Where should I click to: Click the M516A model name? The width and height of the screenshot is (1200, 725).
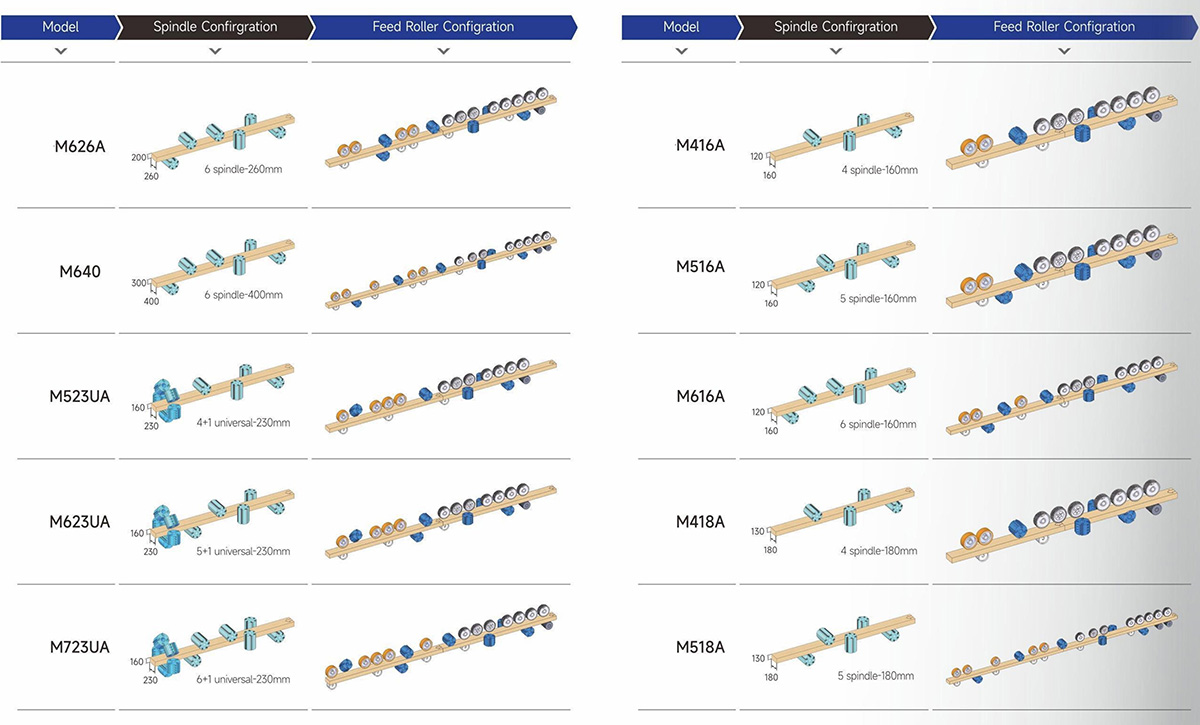(x=700, y=267)
